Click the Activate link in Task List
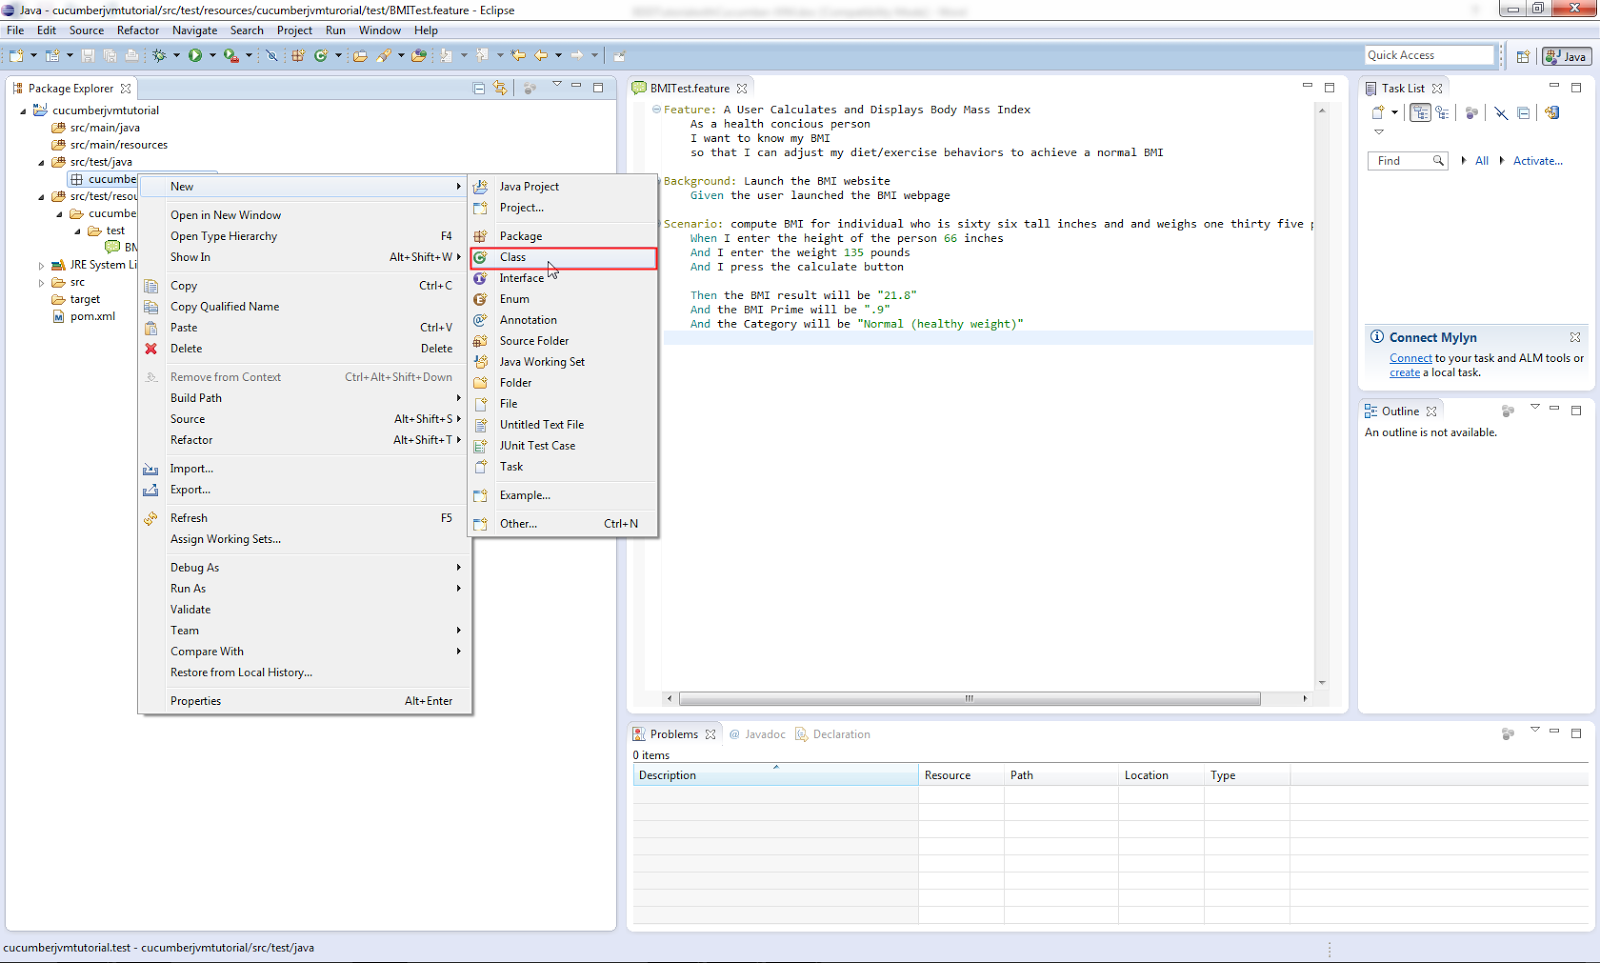The image size is (1600, 963). tap(1537, 160)
